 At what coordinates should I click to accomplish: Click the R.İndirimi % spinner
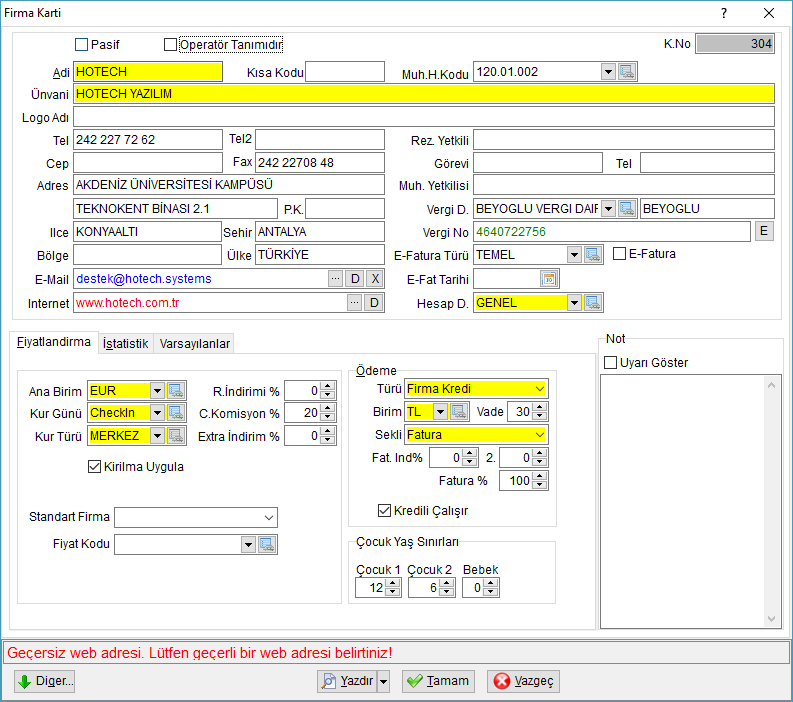click(328, 390)
